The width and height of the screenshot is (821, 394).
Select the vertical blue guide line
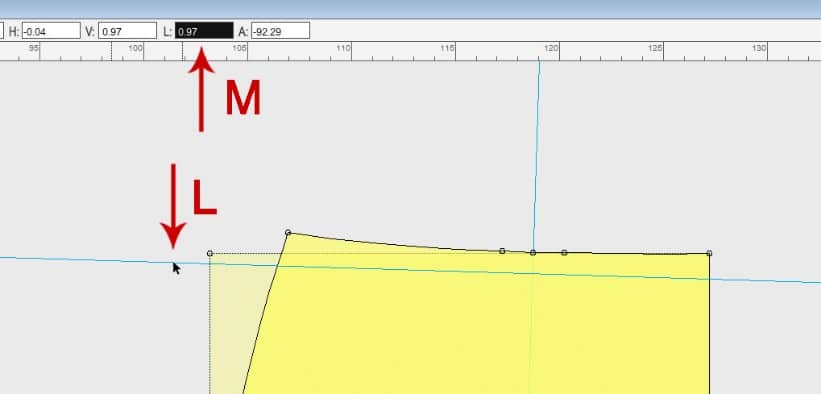pos(537,157)
